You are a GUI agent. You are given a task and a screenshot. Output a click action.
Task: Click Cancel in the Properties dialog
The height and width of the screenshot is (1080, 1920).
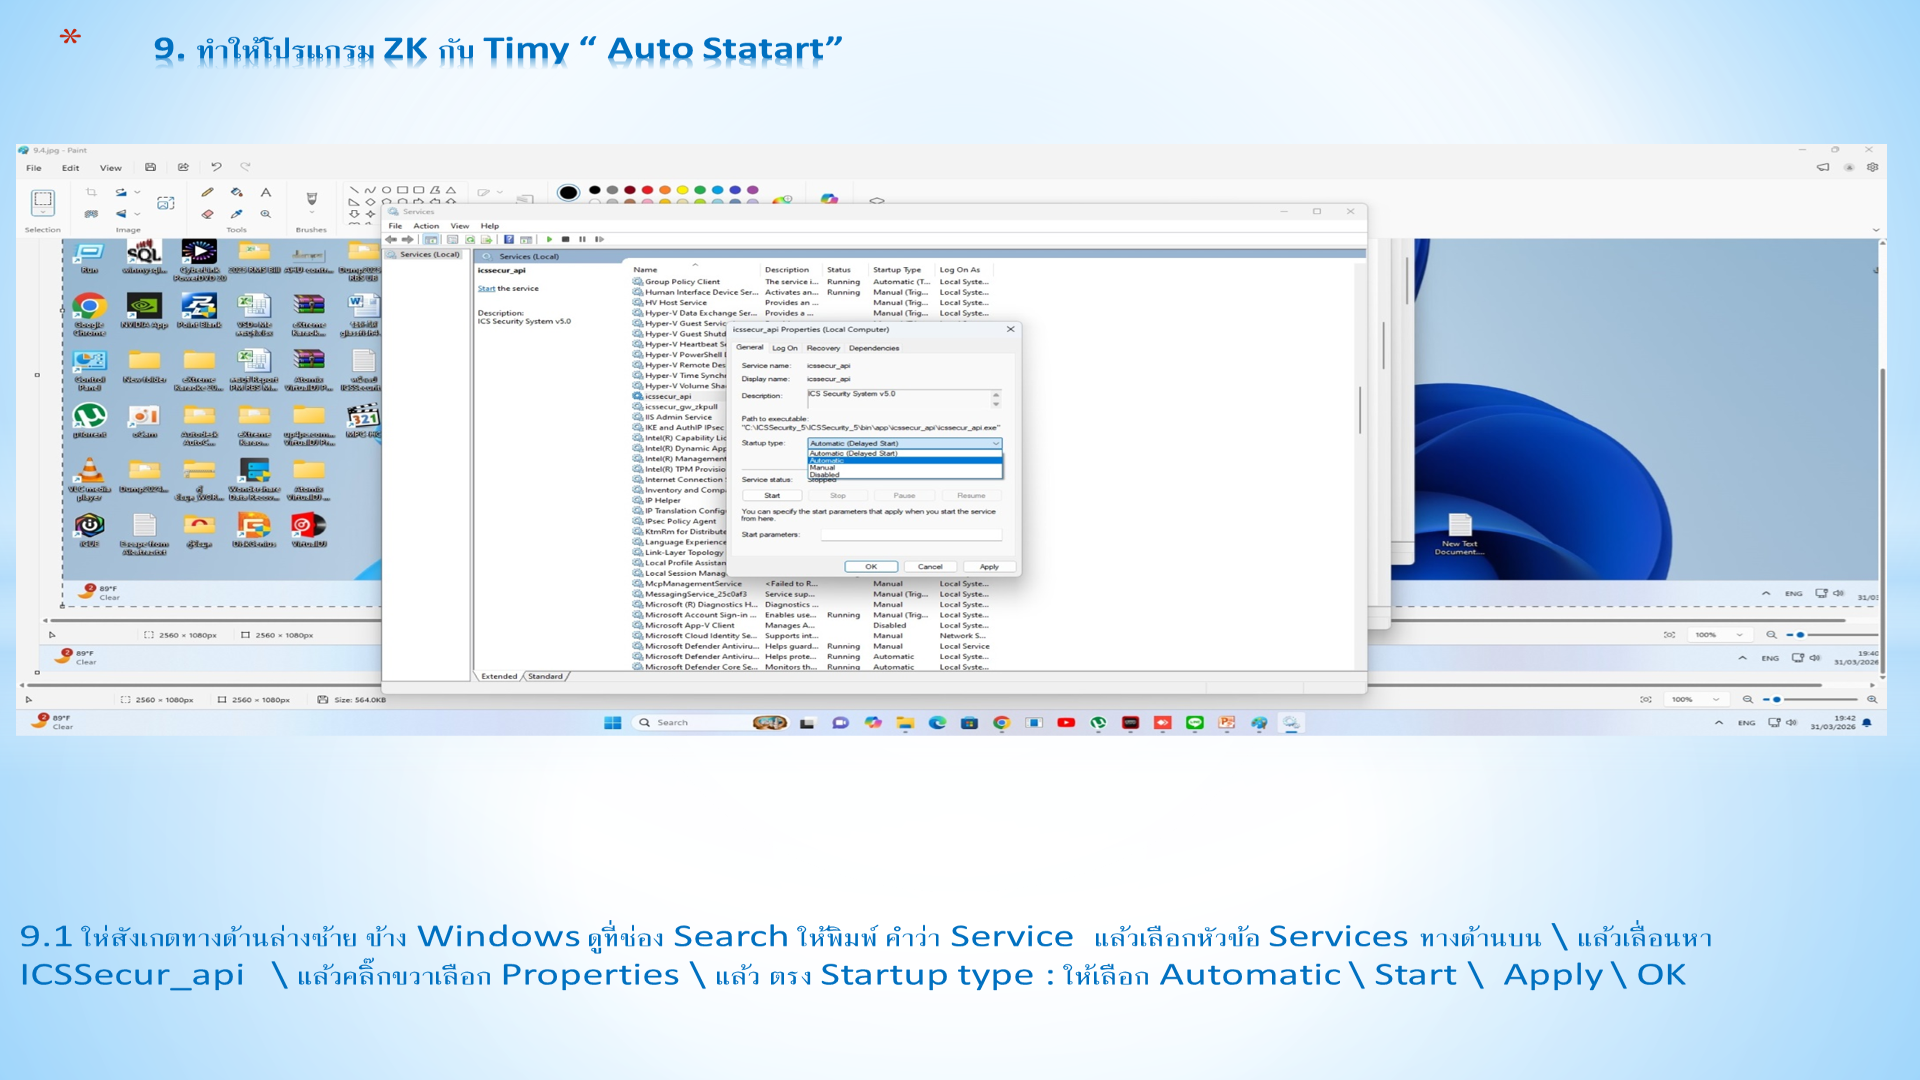coord(930,566)
